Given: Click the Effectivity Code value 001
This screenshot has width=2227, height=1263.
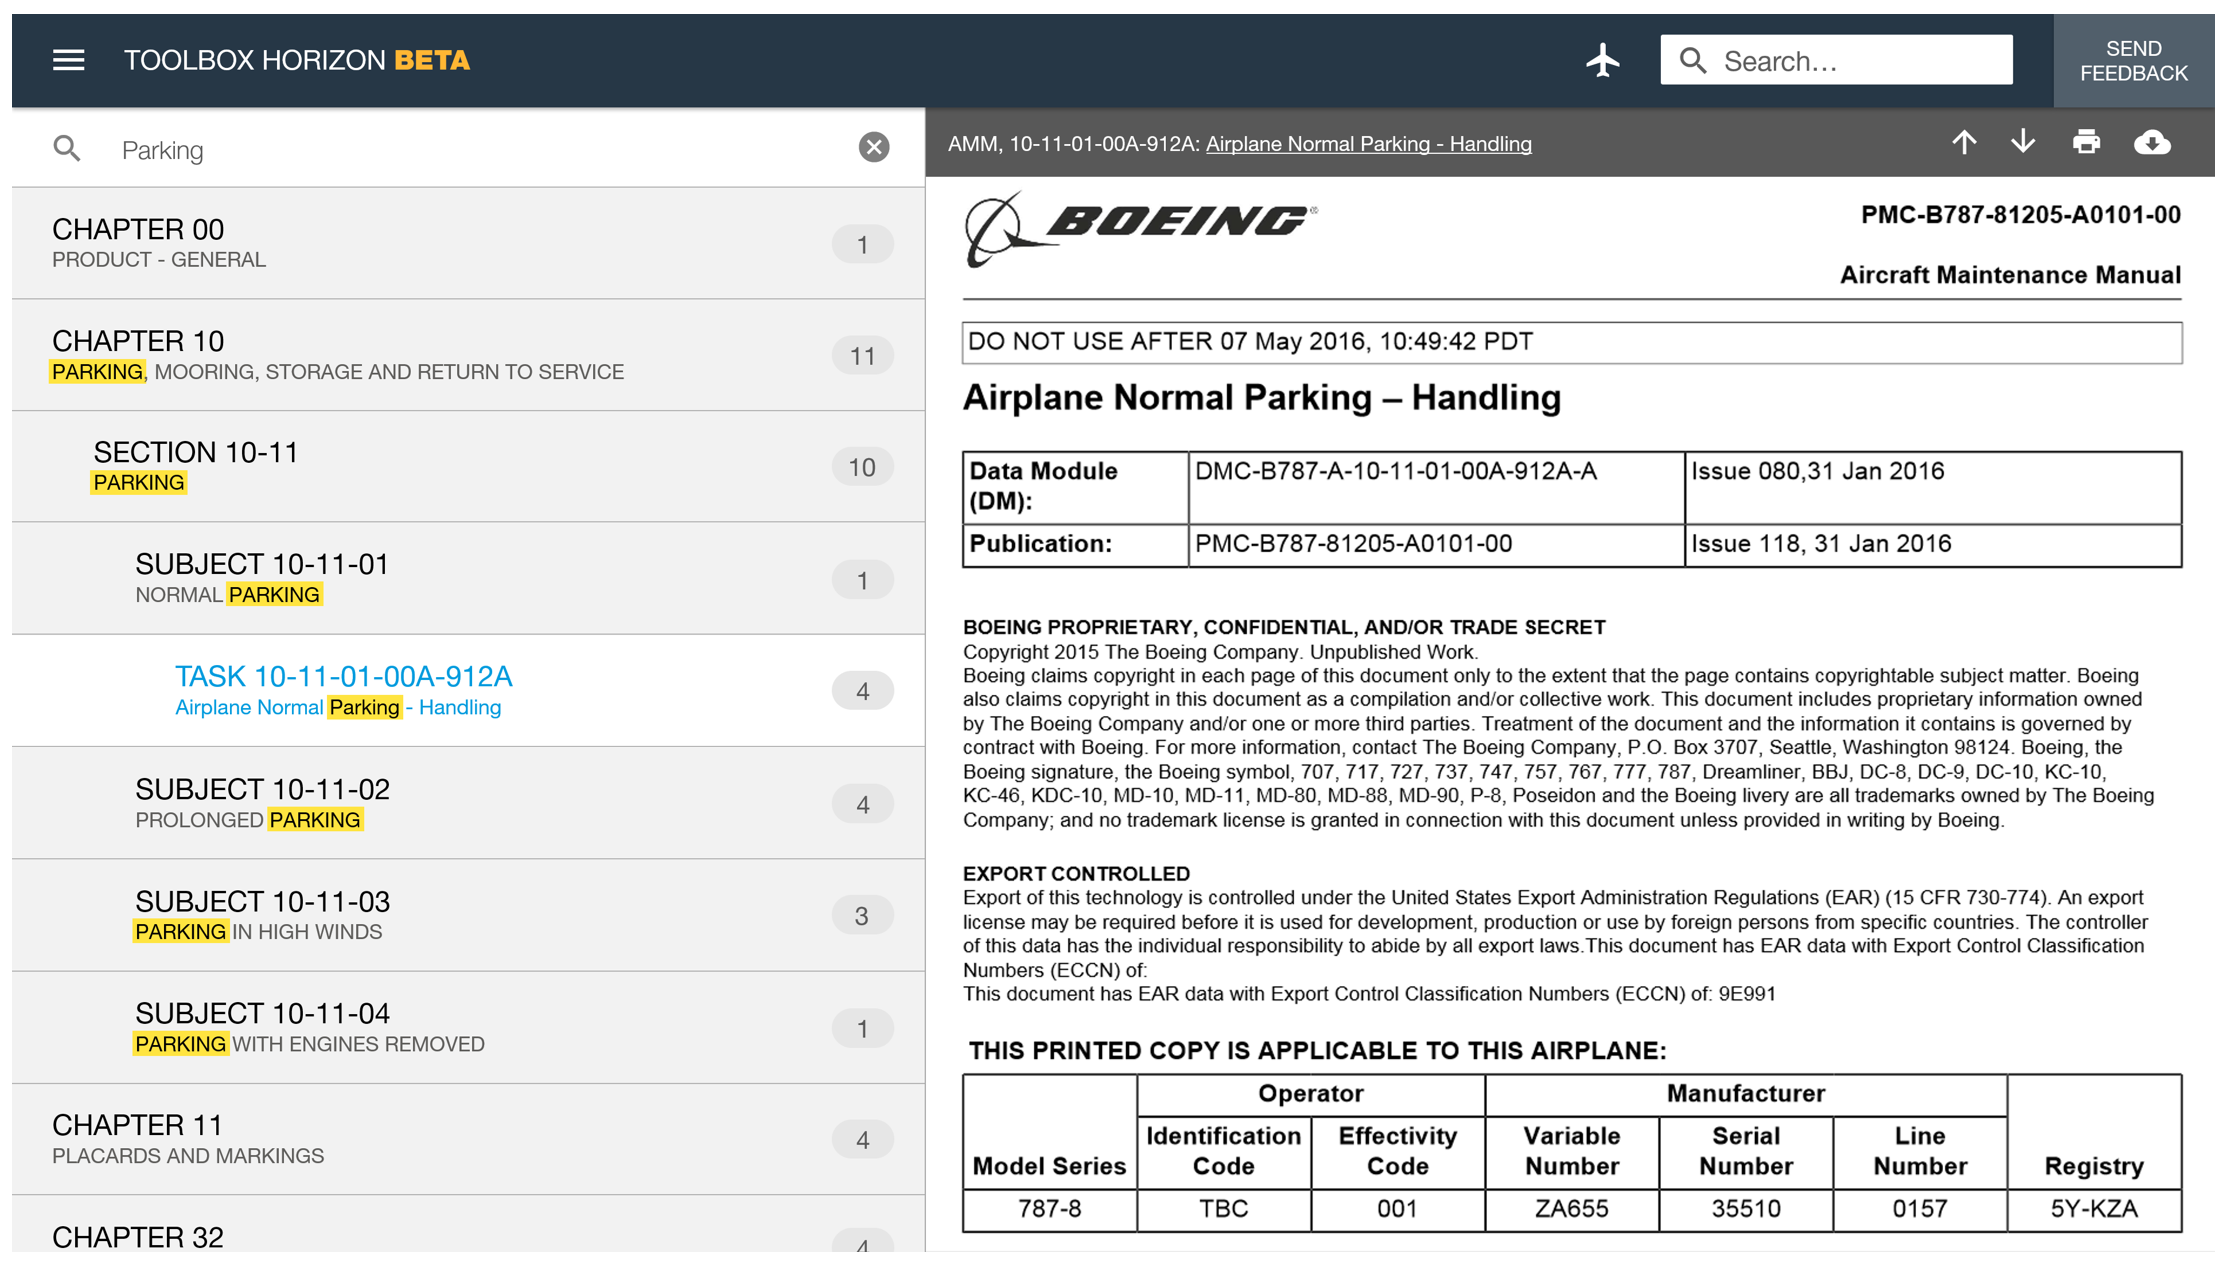Looking at the screenshot, I should tap(1397, 1209).
